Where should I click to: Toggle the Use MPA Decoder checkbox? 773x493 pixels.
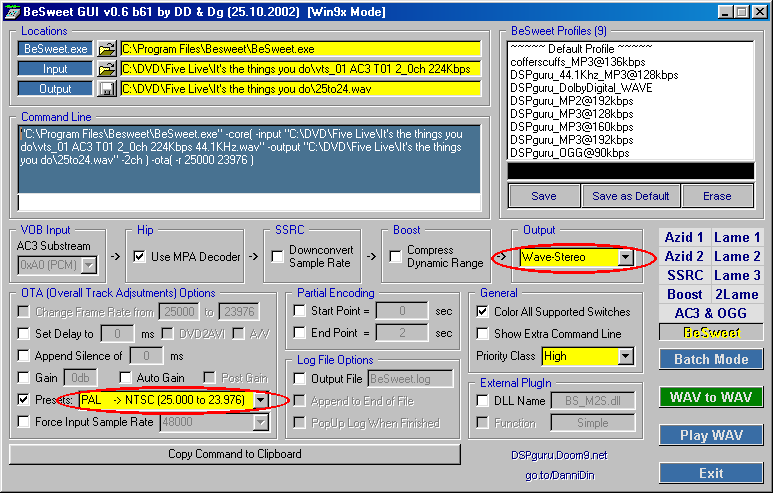coord(140,256)
